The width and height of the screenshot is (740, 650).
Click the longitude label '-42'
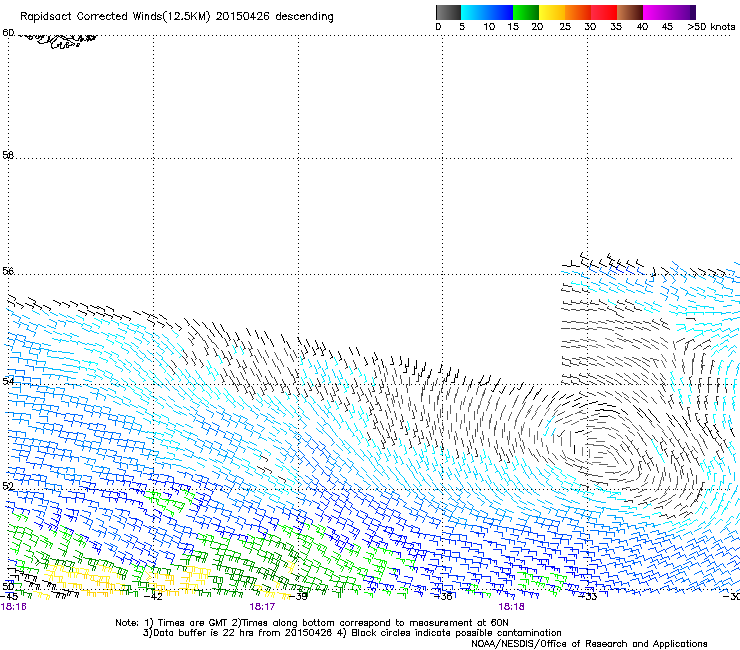pos(153,597)
